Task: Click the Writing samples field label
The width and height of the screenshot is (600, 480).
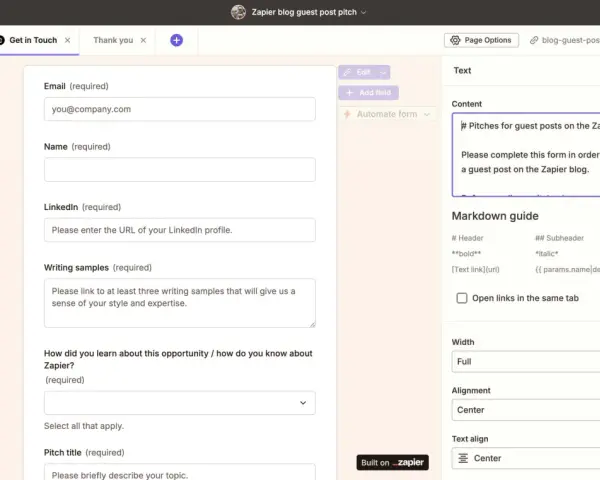Action: click(x=76, y=268)
